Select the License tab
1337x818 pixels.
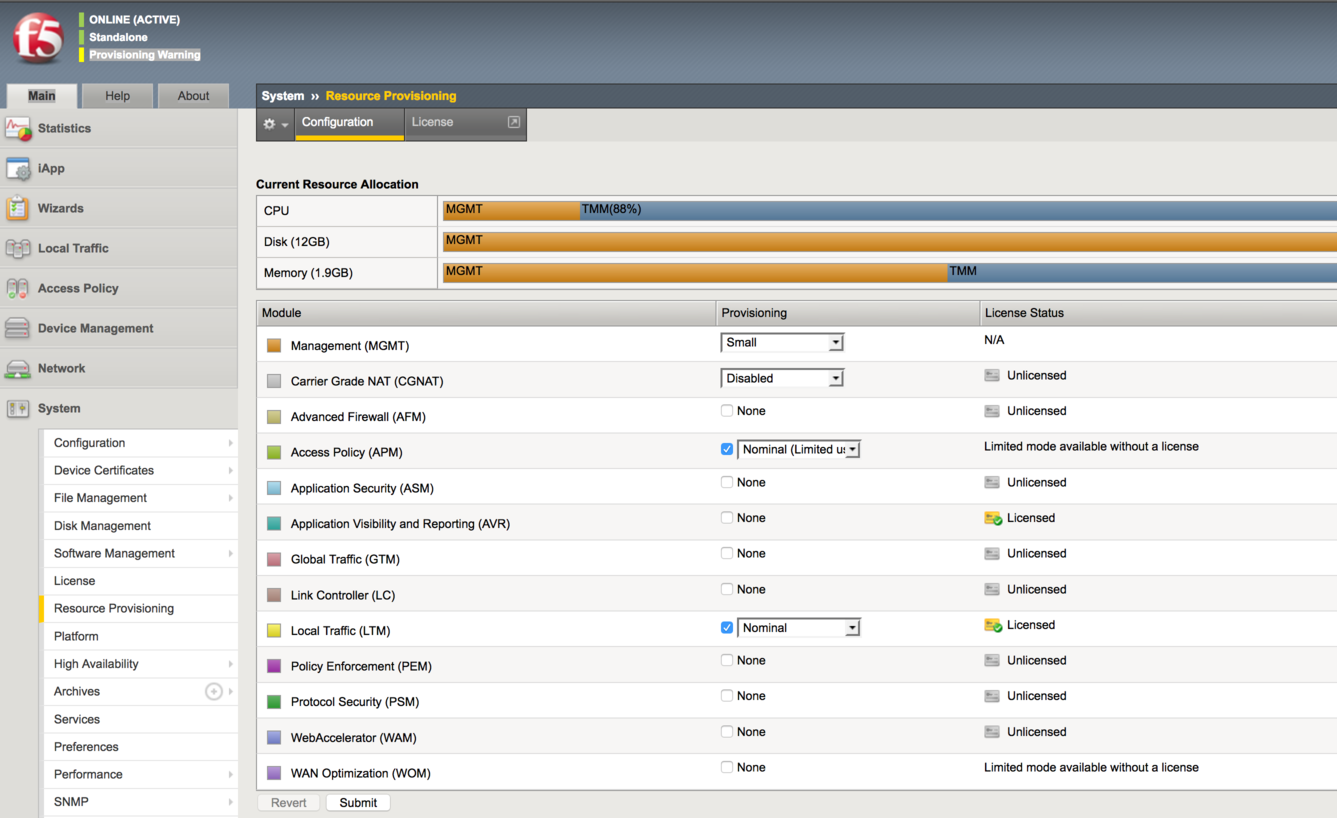[465, 123]
